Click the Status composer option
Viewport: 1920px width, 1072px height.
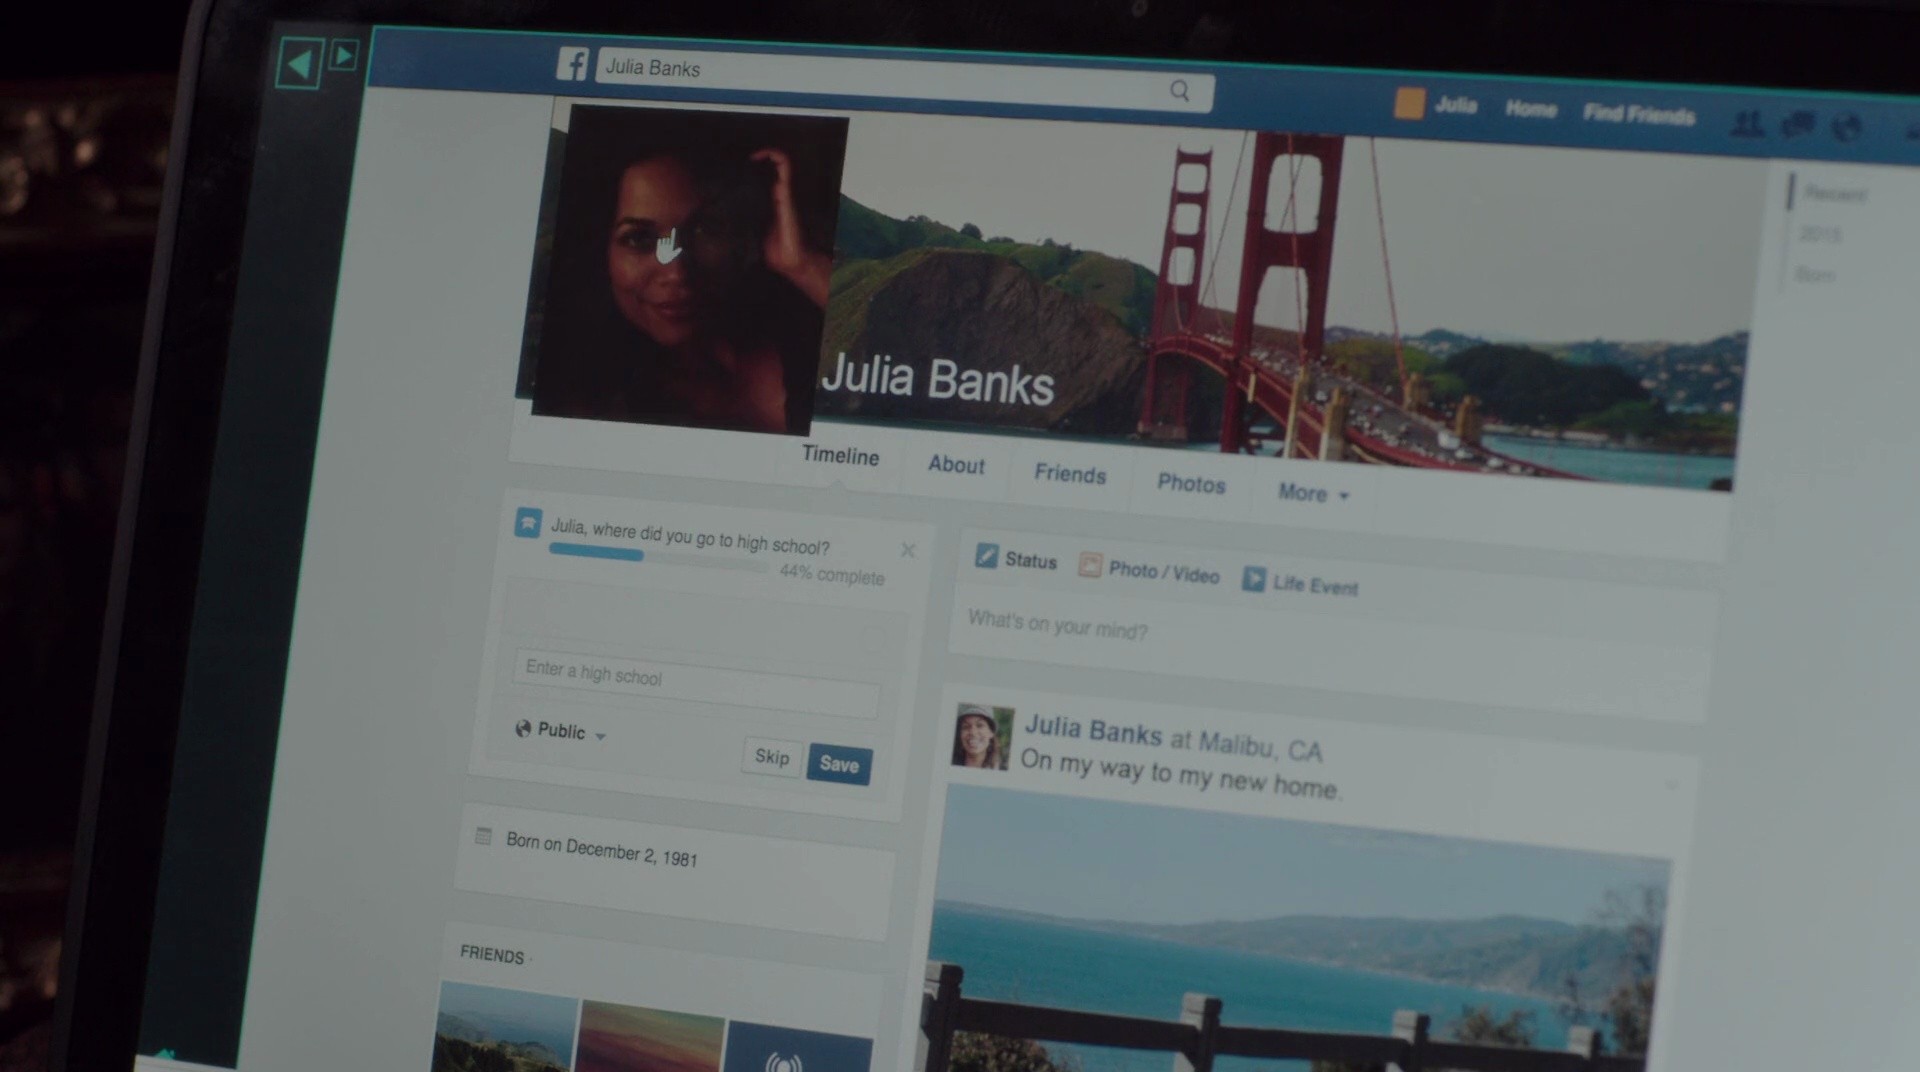(1016, 559)
